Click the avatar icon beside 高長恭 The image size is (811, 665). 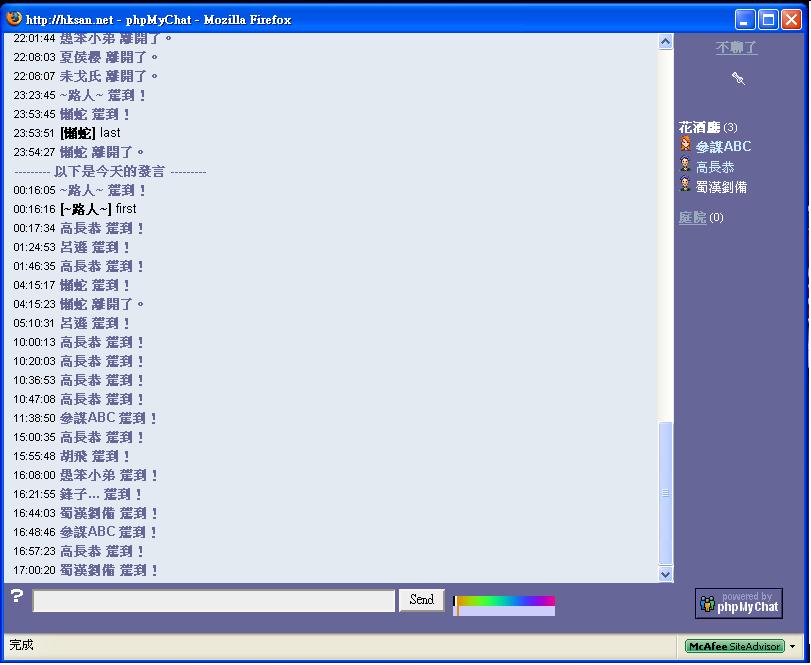click(x=685, y=164)
